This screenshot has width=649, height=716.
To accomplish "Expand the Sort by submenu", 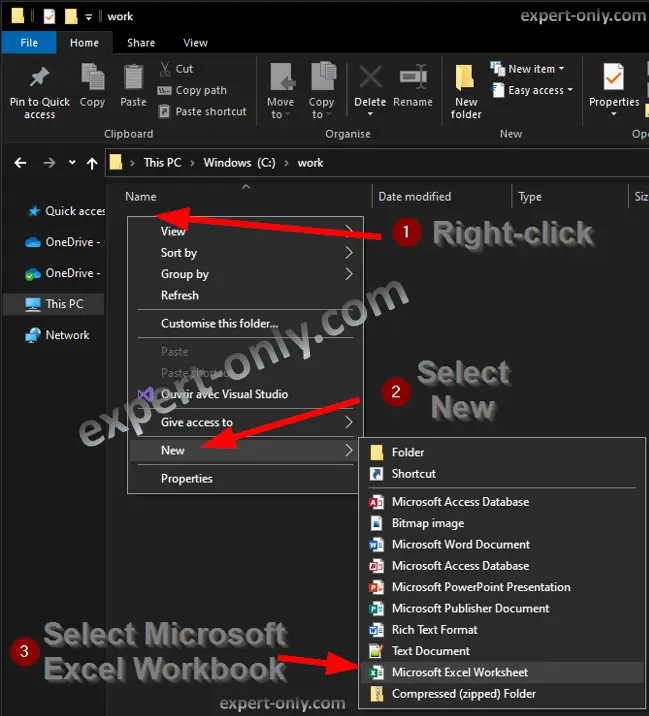I will 245,253.
